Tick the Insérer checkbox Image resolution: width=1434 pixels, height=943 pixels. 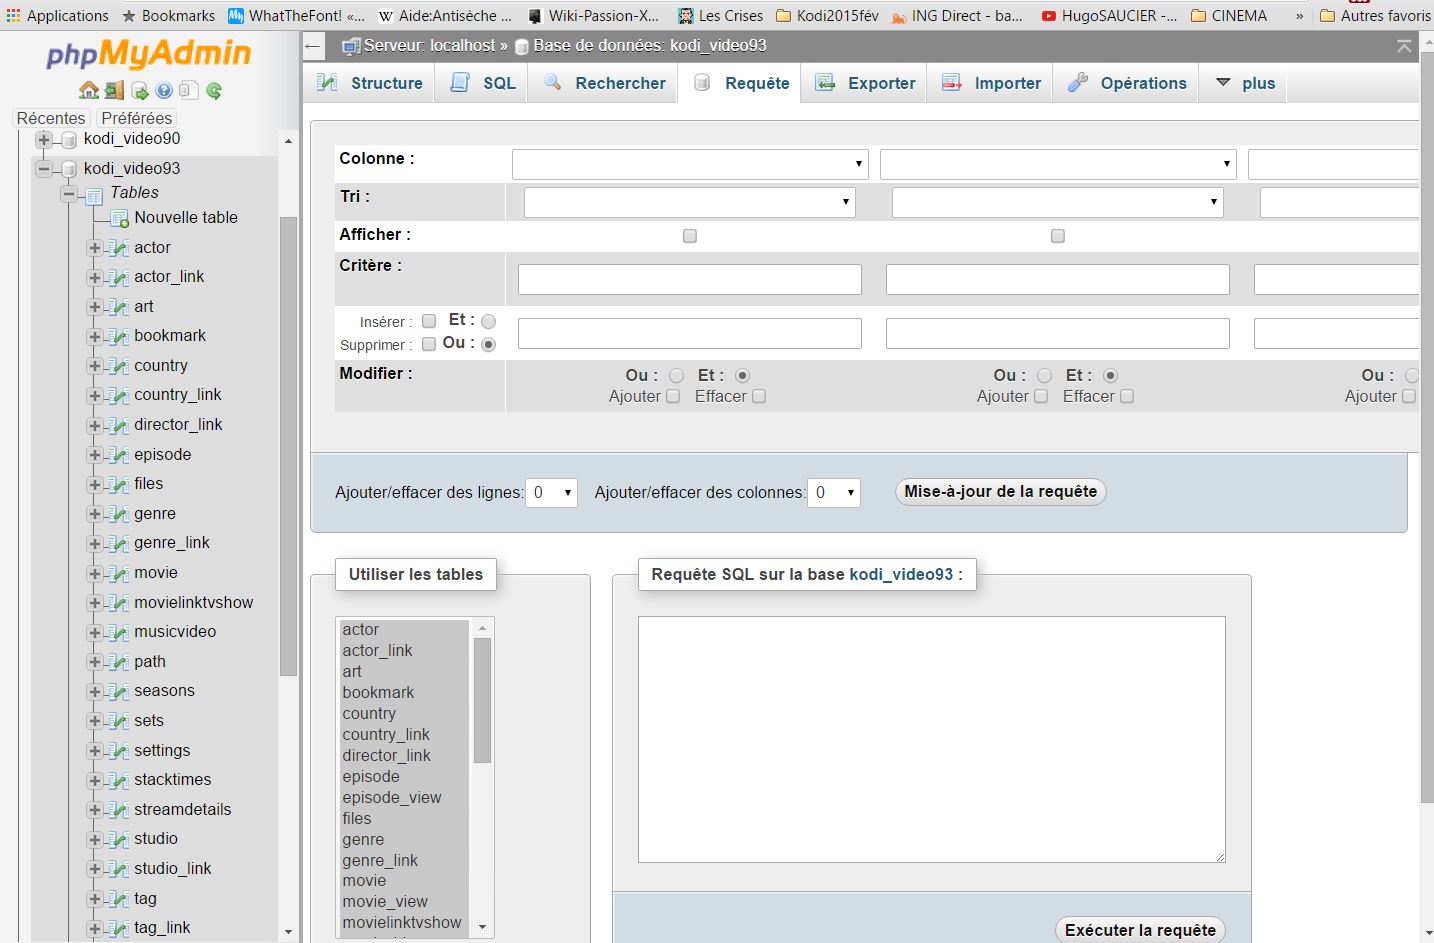point(429,321)
